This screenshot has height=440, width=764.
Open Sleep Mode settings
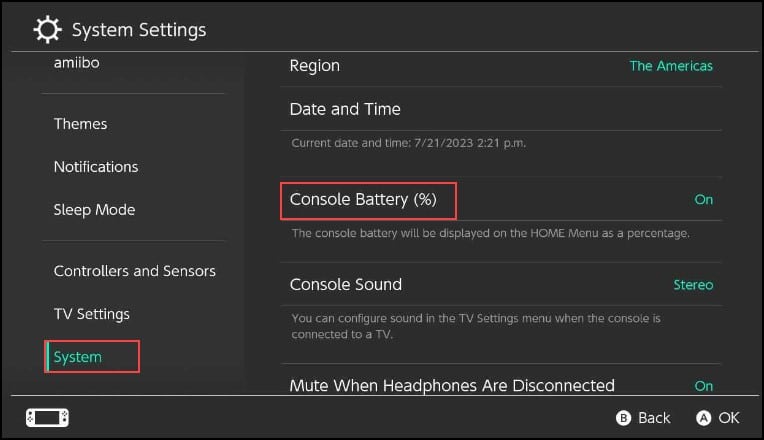pos(94,210)
